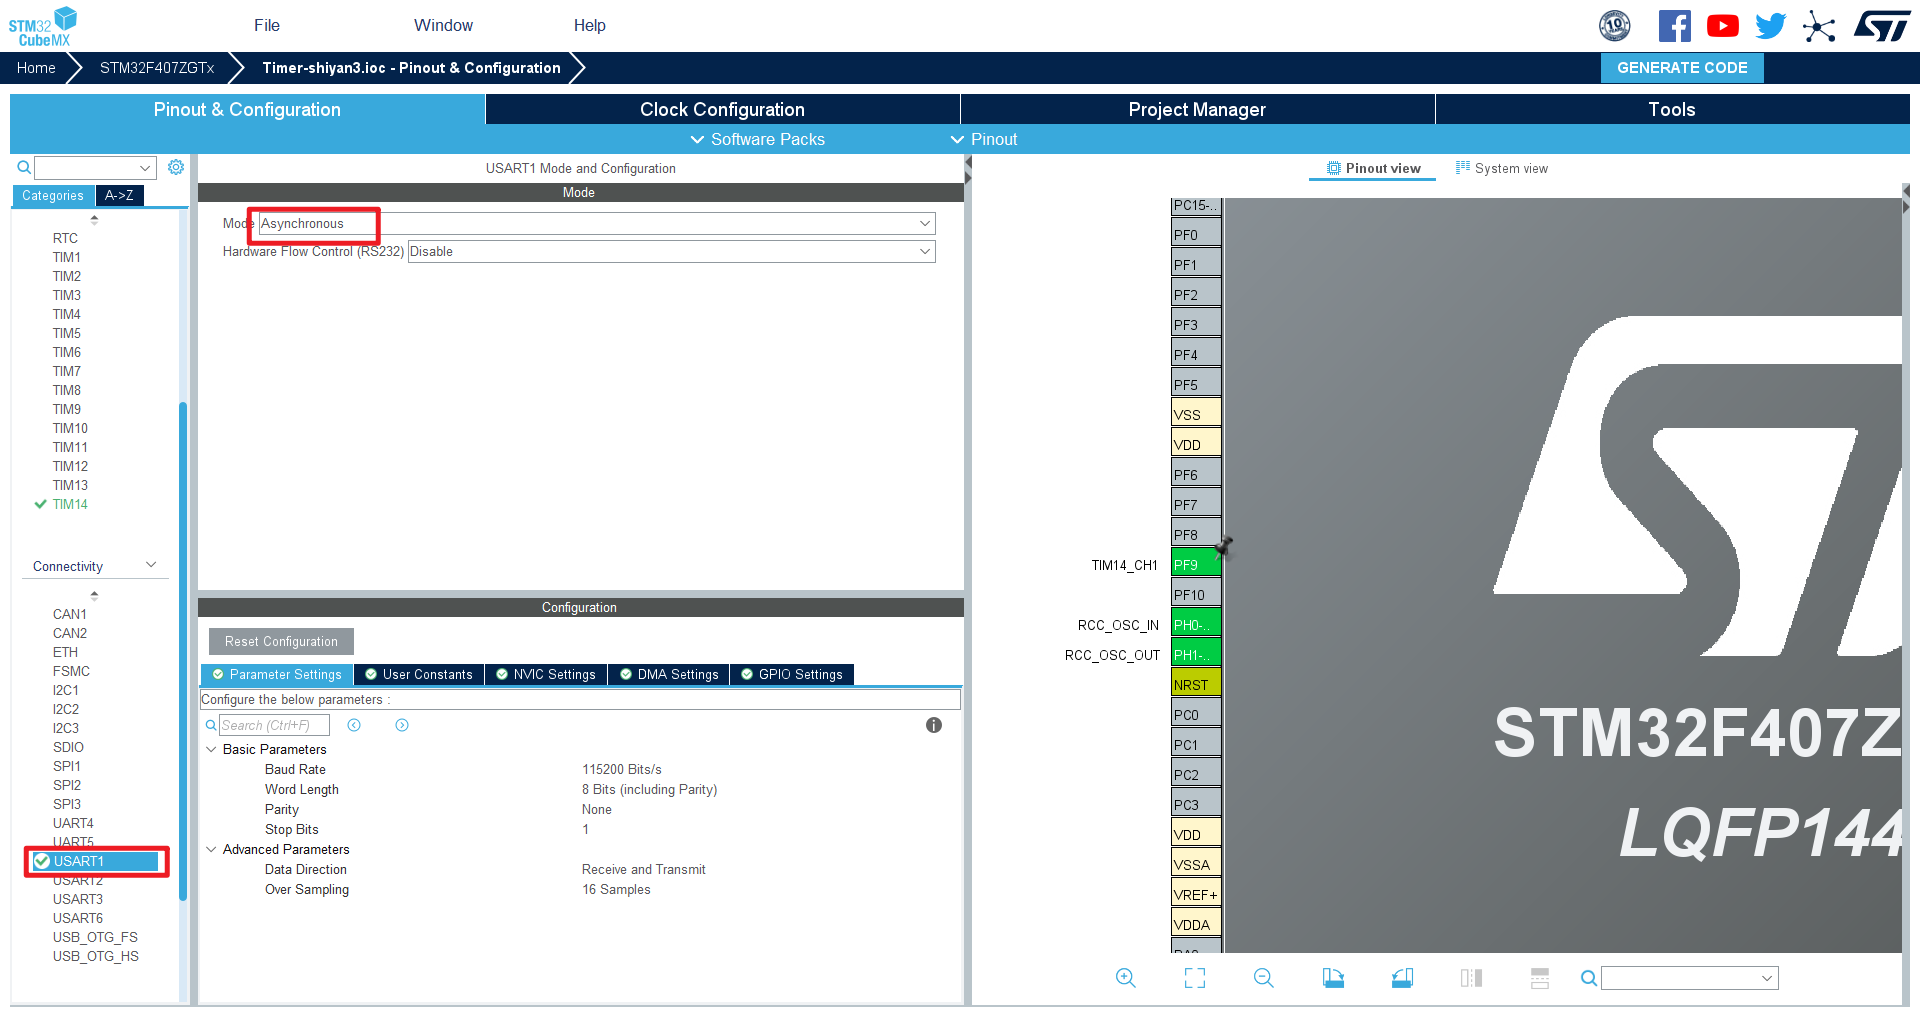Open the USART1 Mode dropdown
This screenshot has width=1920, height=1017.
click(597, 223)
